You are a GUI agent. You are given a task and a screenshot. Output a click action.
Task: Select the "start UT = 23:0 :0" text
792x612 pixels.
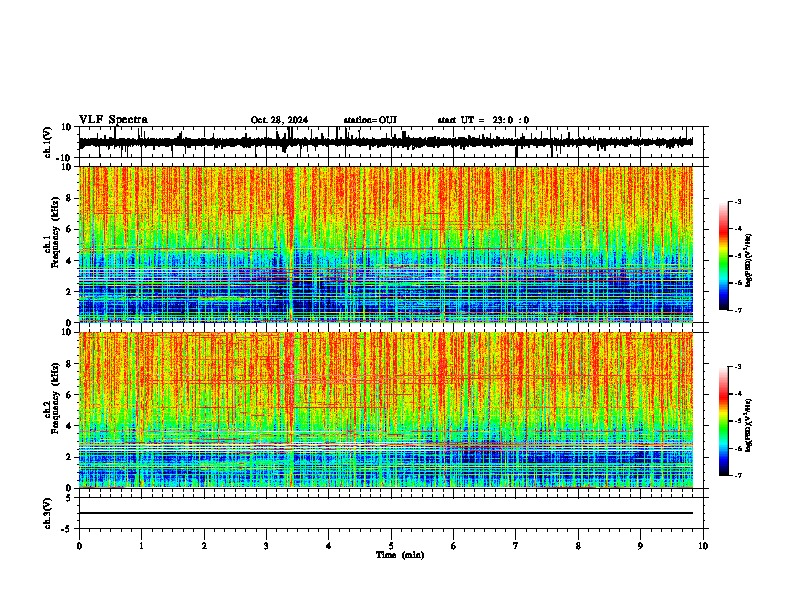pos(483,120)
